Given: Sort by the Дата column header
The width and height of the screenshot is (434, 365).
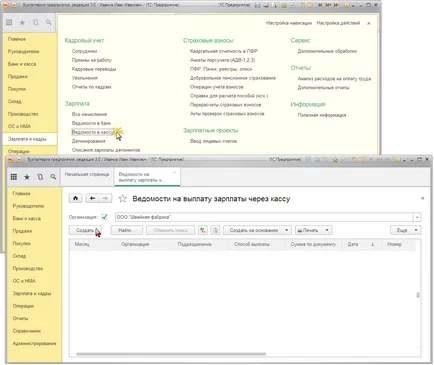Looking at the screenshot, I should click(353, 244).
